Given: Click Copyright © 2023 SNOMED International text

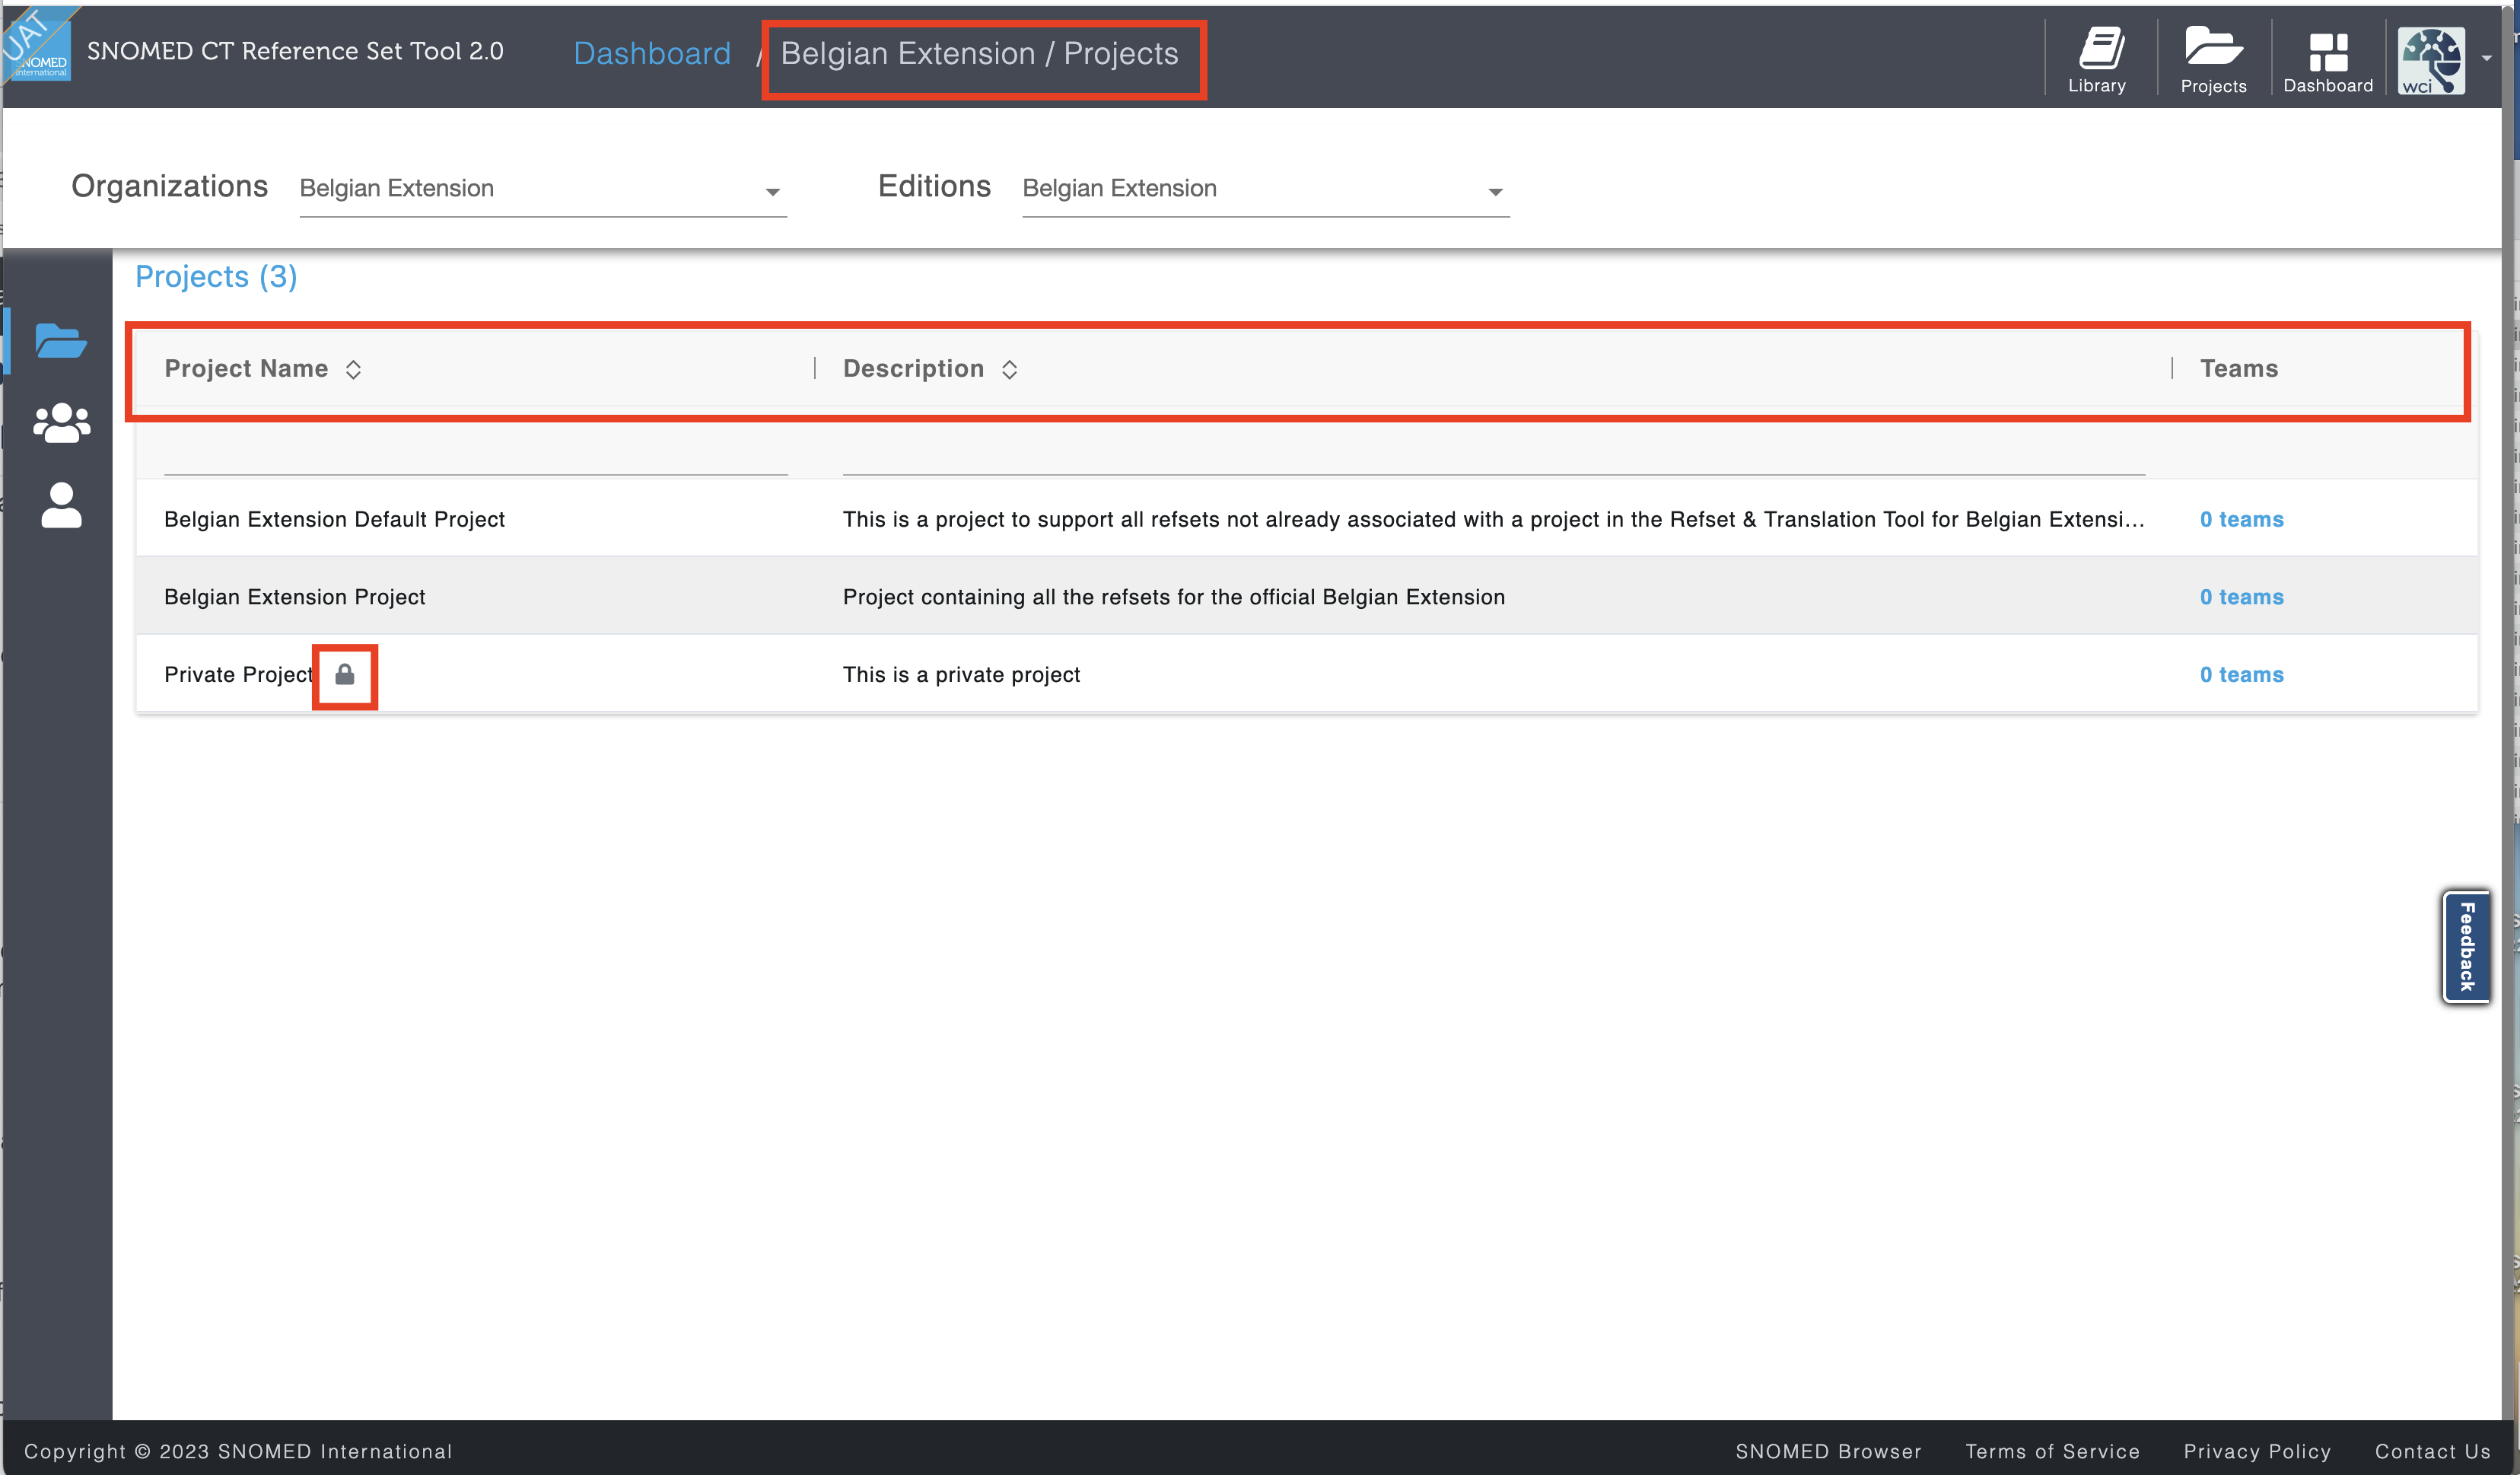Looking at the screenshot, I should pos(238,1451).
